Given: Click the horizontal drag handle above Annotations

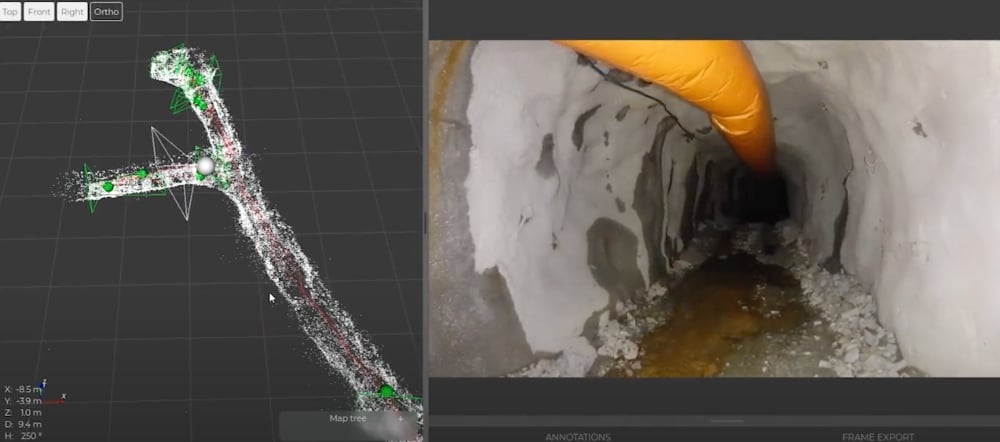Looking at the screenshot, I should coord(712,421).
